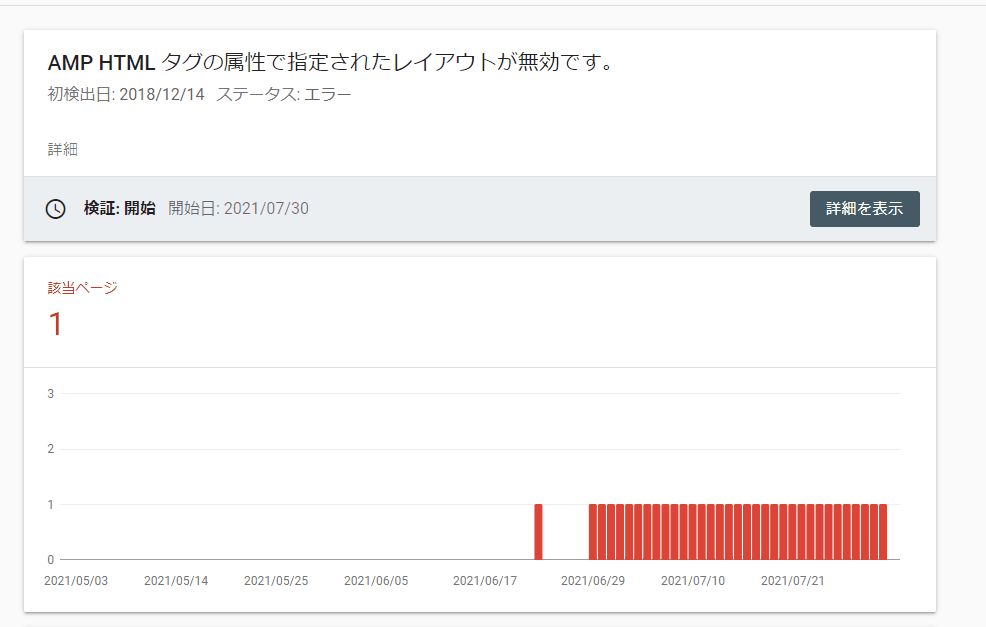Image resolution: width=986 pixels, height=627 pixels.
Task: Click the isolated red bar before 2021/06/29
Action: click(x=538, y=531)
